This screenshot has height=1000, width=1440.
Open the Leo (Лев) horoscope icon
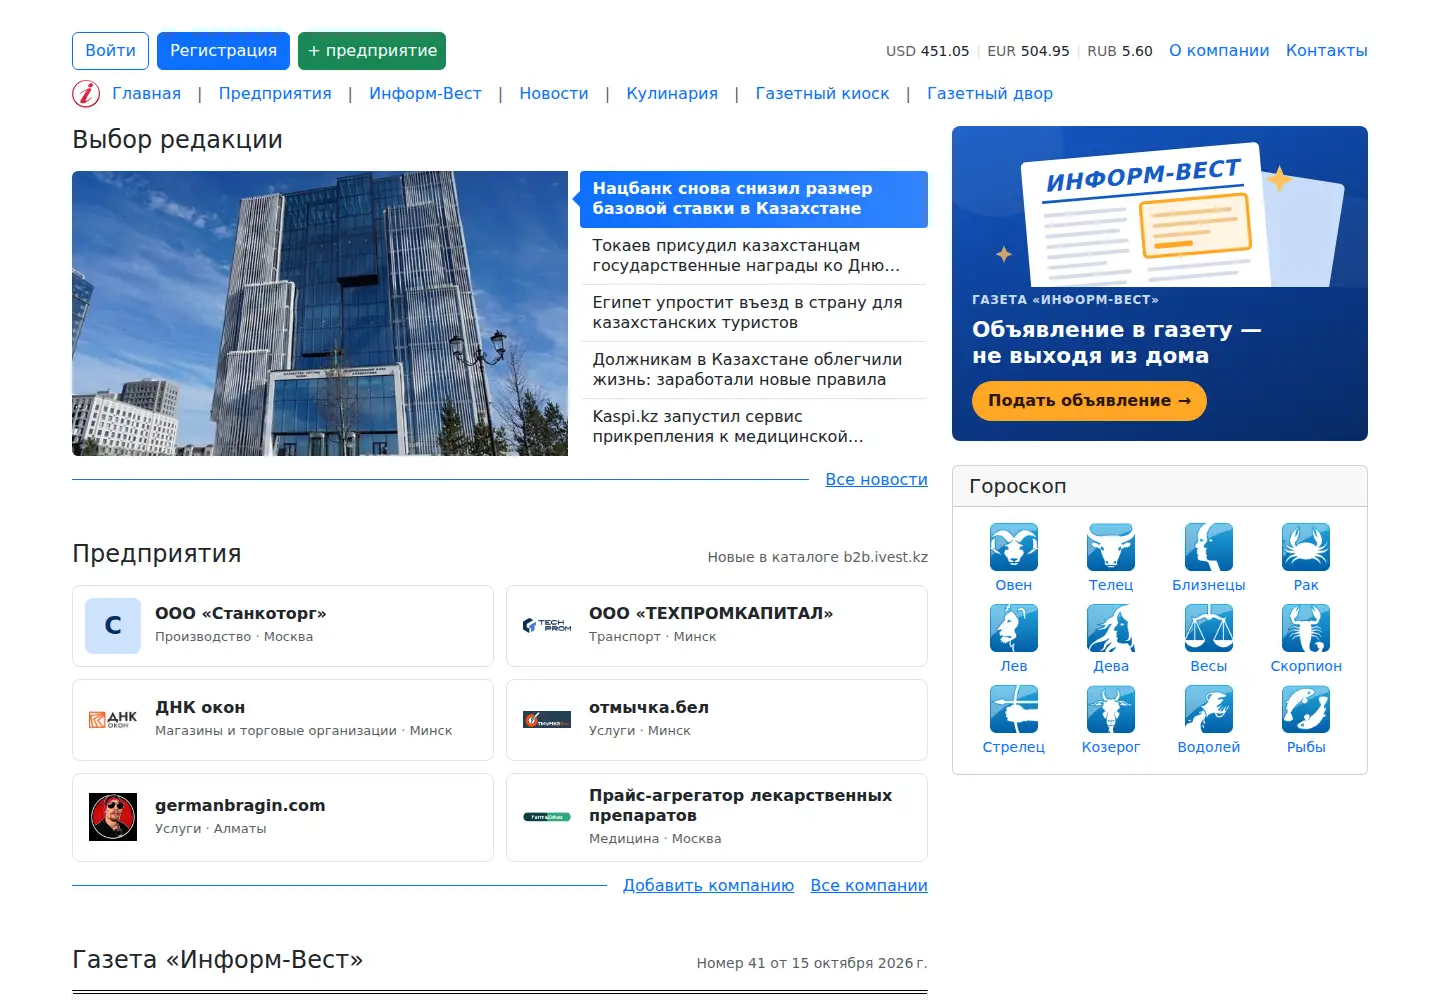point(1013,628)
